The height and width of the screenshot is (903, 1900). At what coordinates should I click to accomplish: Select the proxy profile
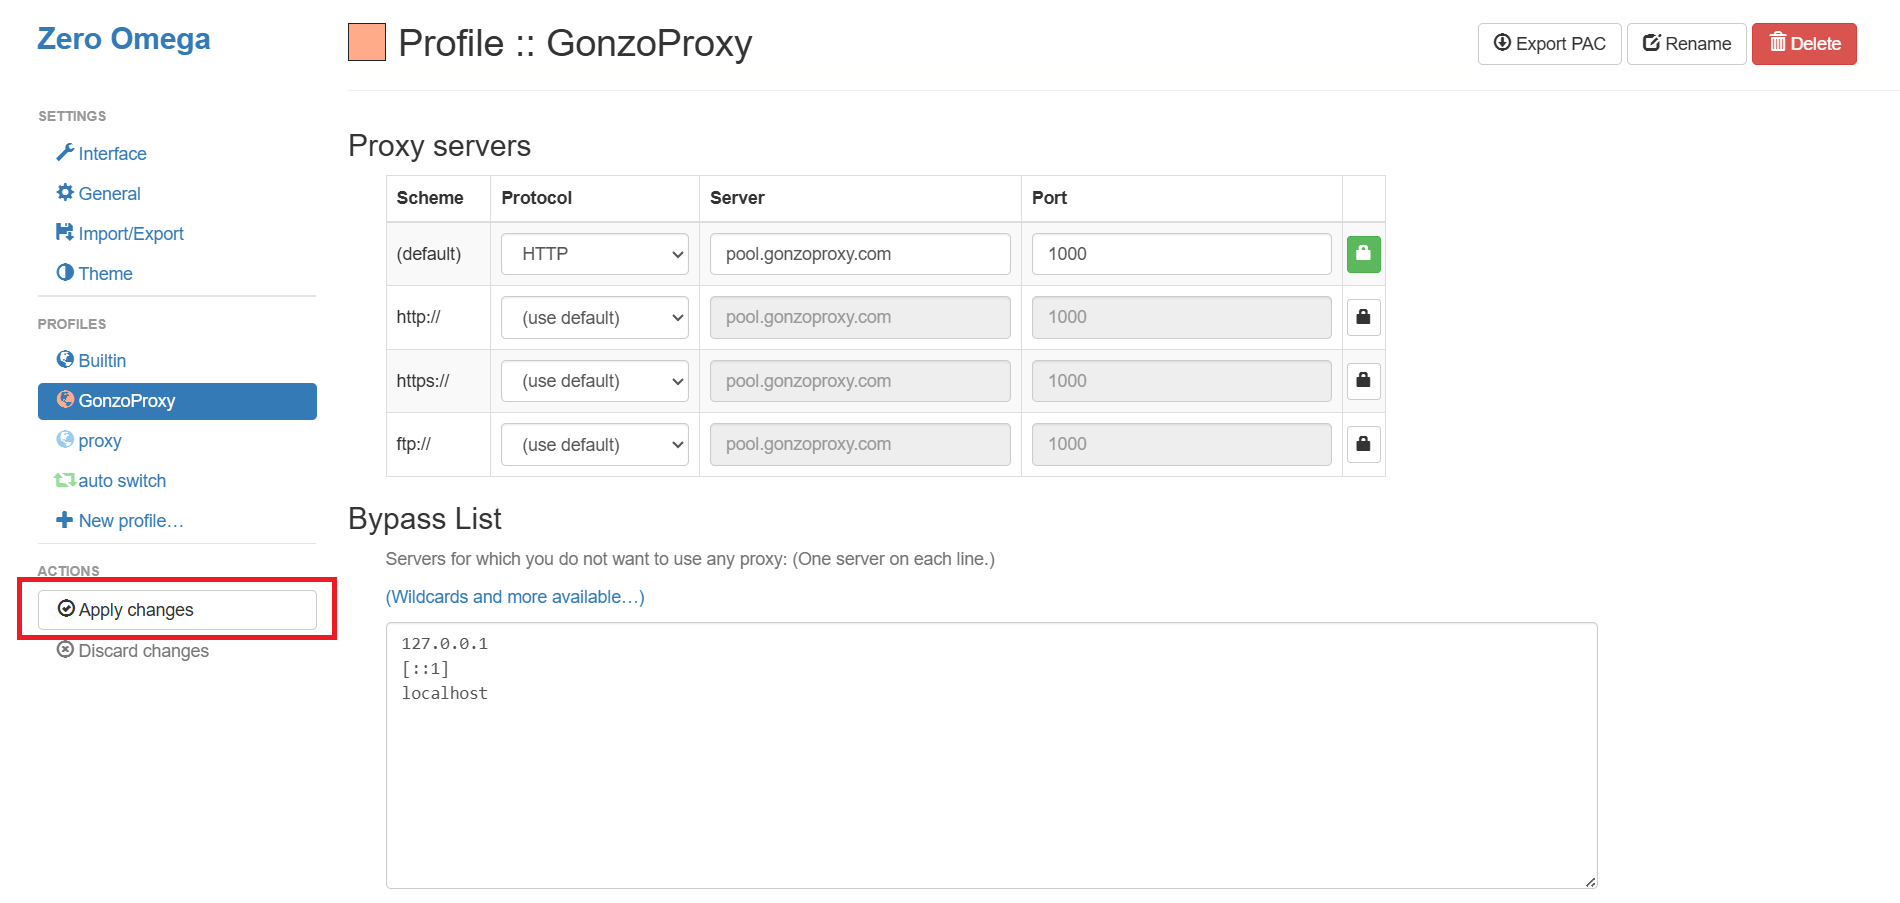click(89, 441)
